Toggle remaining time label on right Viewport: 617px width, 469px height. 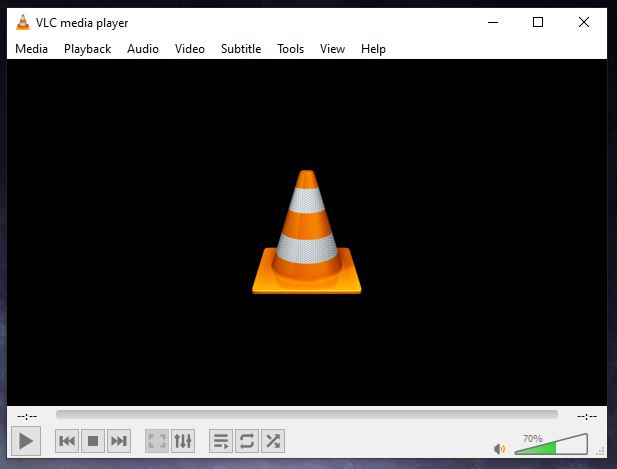coord(587,416)
